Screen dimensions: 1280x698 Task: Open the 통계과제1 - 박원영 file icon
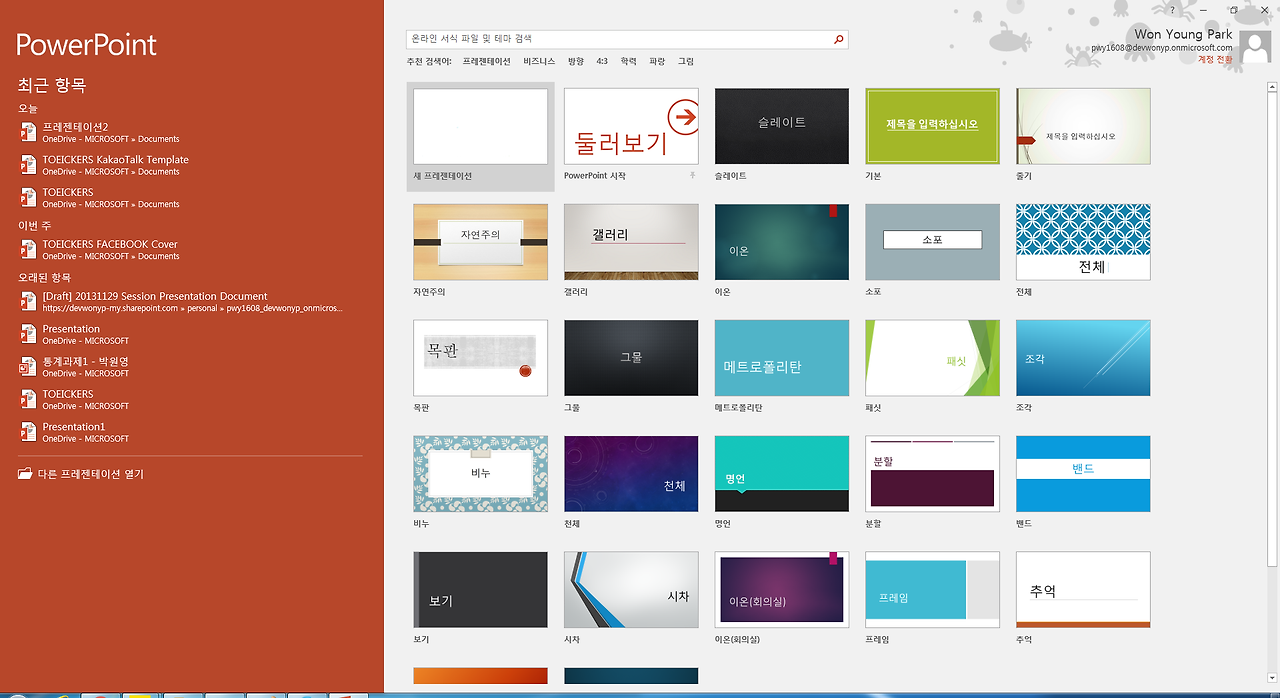27,367
